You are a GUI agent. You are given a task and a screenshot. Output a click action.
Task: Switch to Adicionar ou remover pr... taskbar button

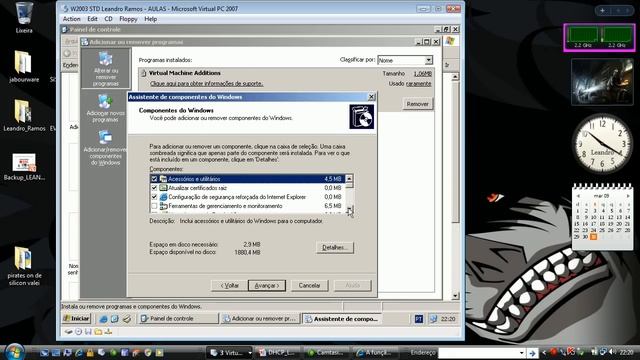pos(260,319)
